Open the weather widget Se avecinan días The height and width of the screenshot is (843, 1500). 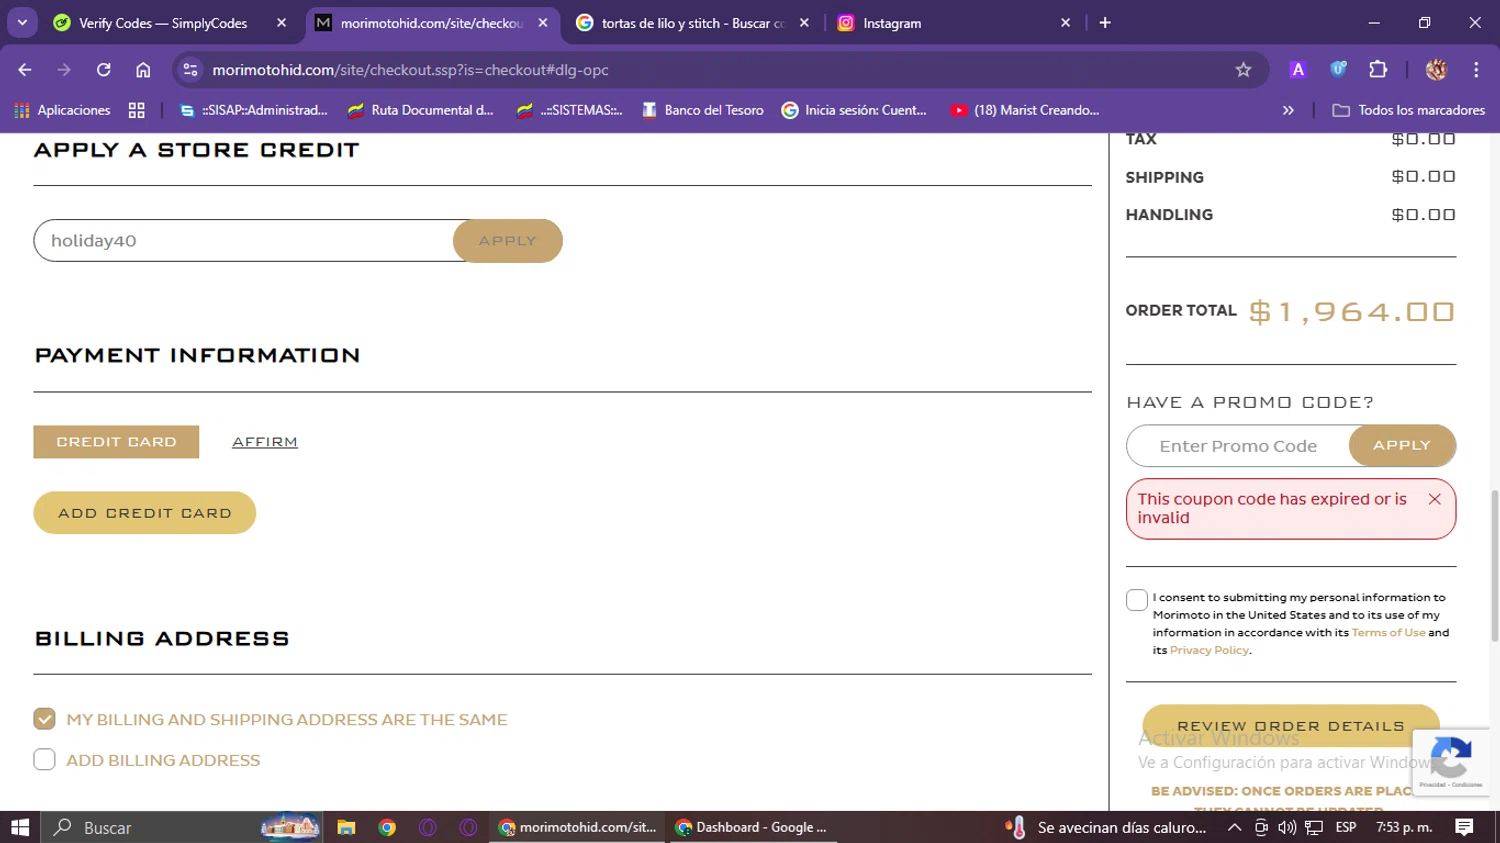click(x=1107, y=827)
